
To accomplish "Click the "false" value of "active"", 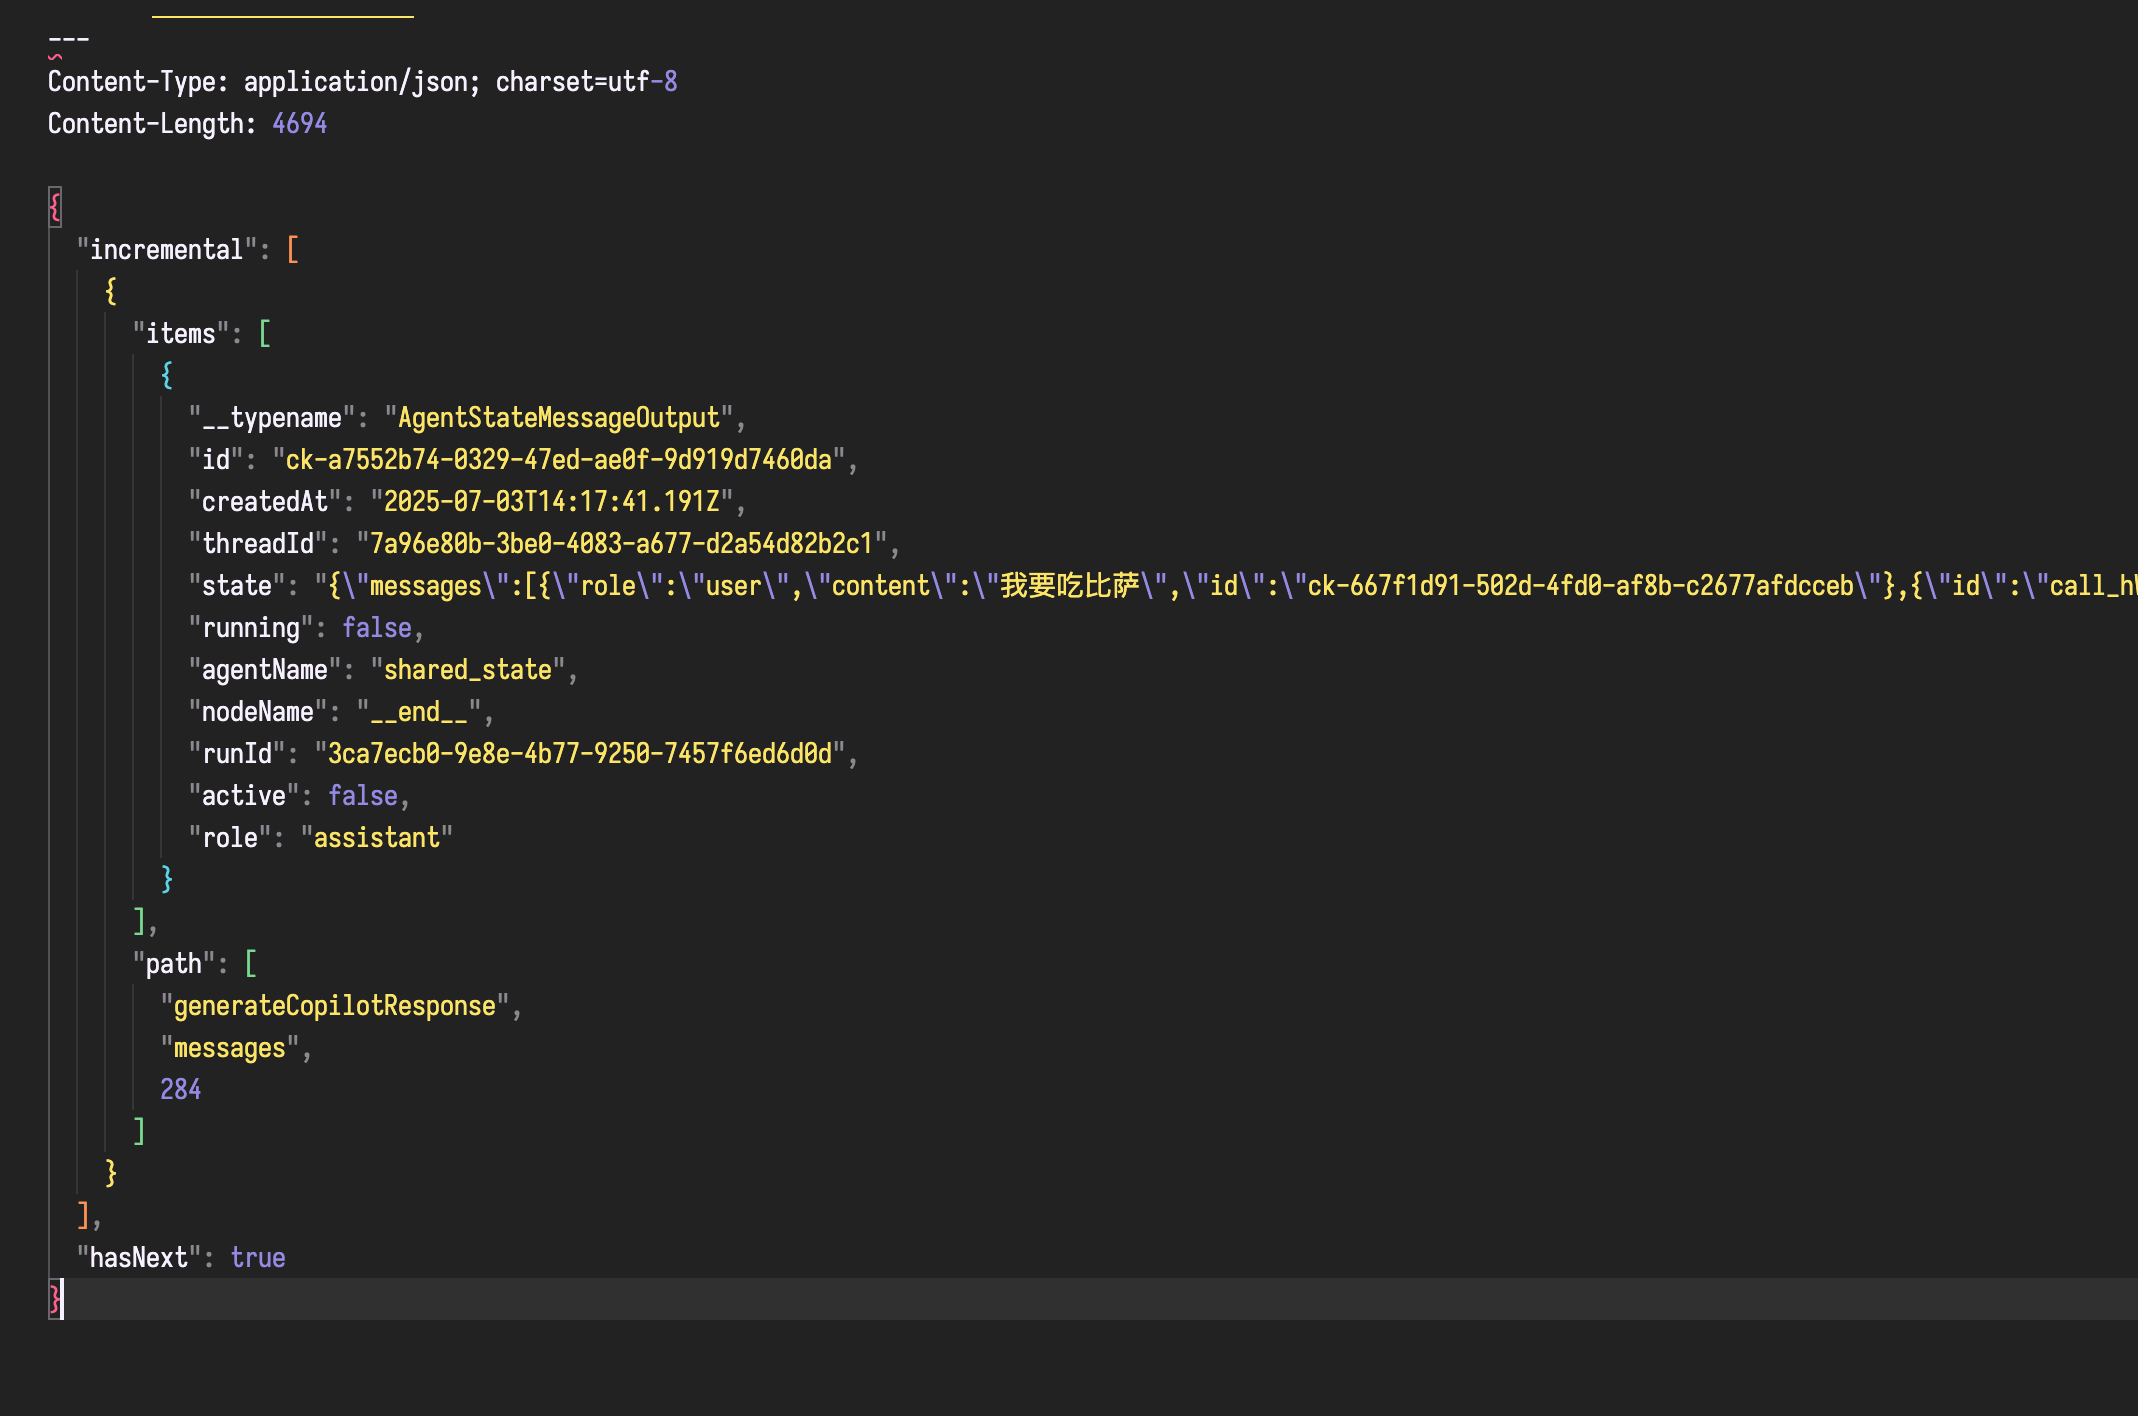I will [363, 796].
